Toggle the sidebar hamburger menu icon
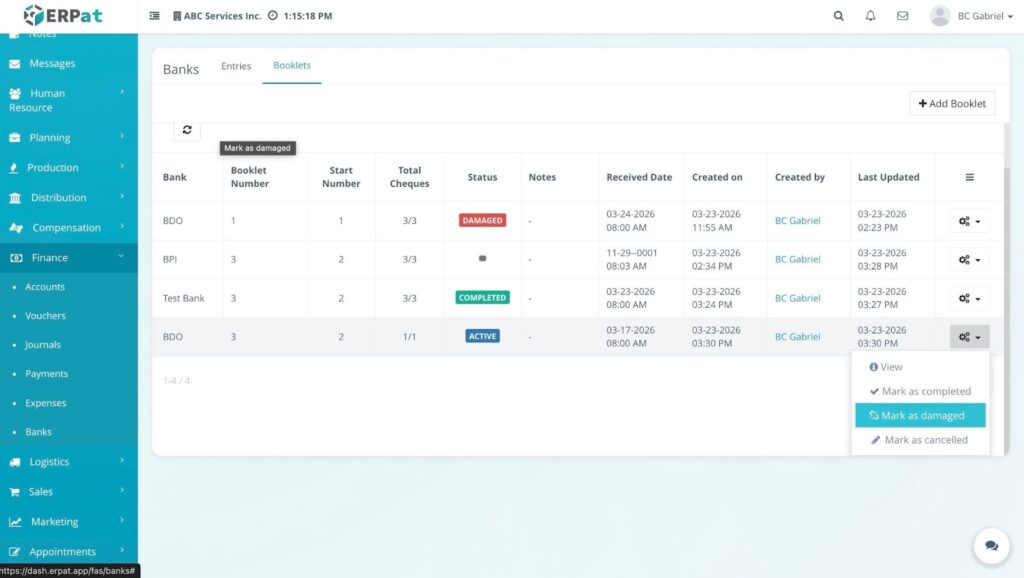 pos(154,16)
